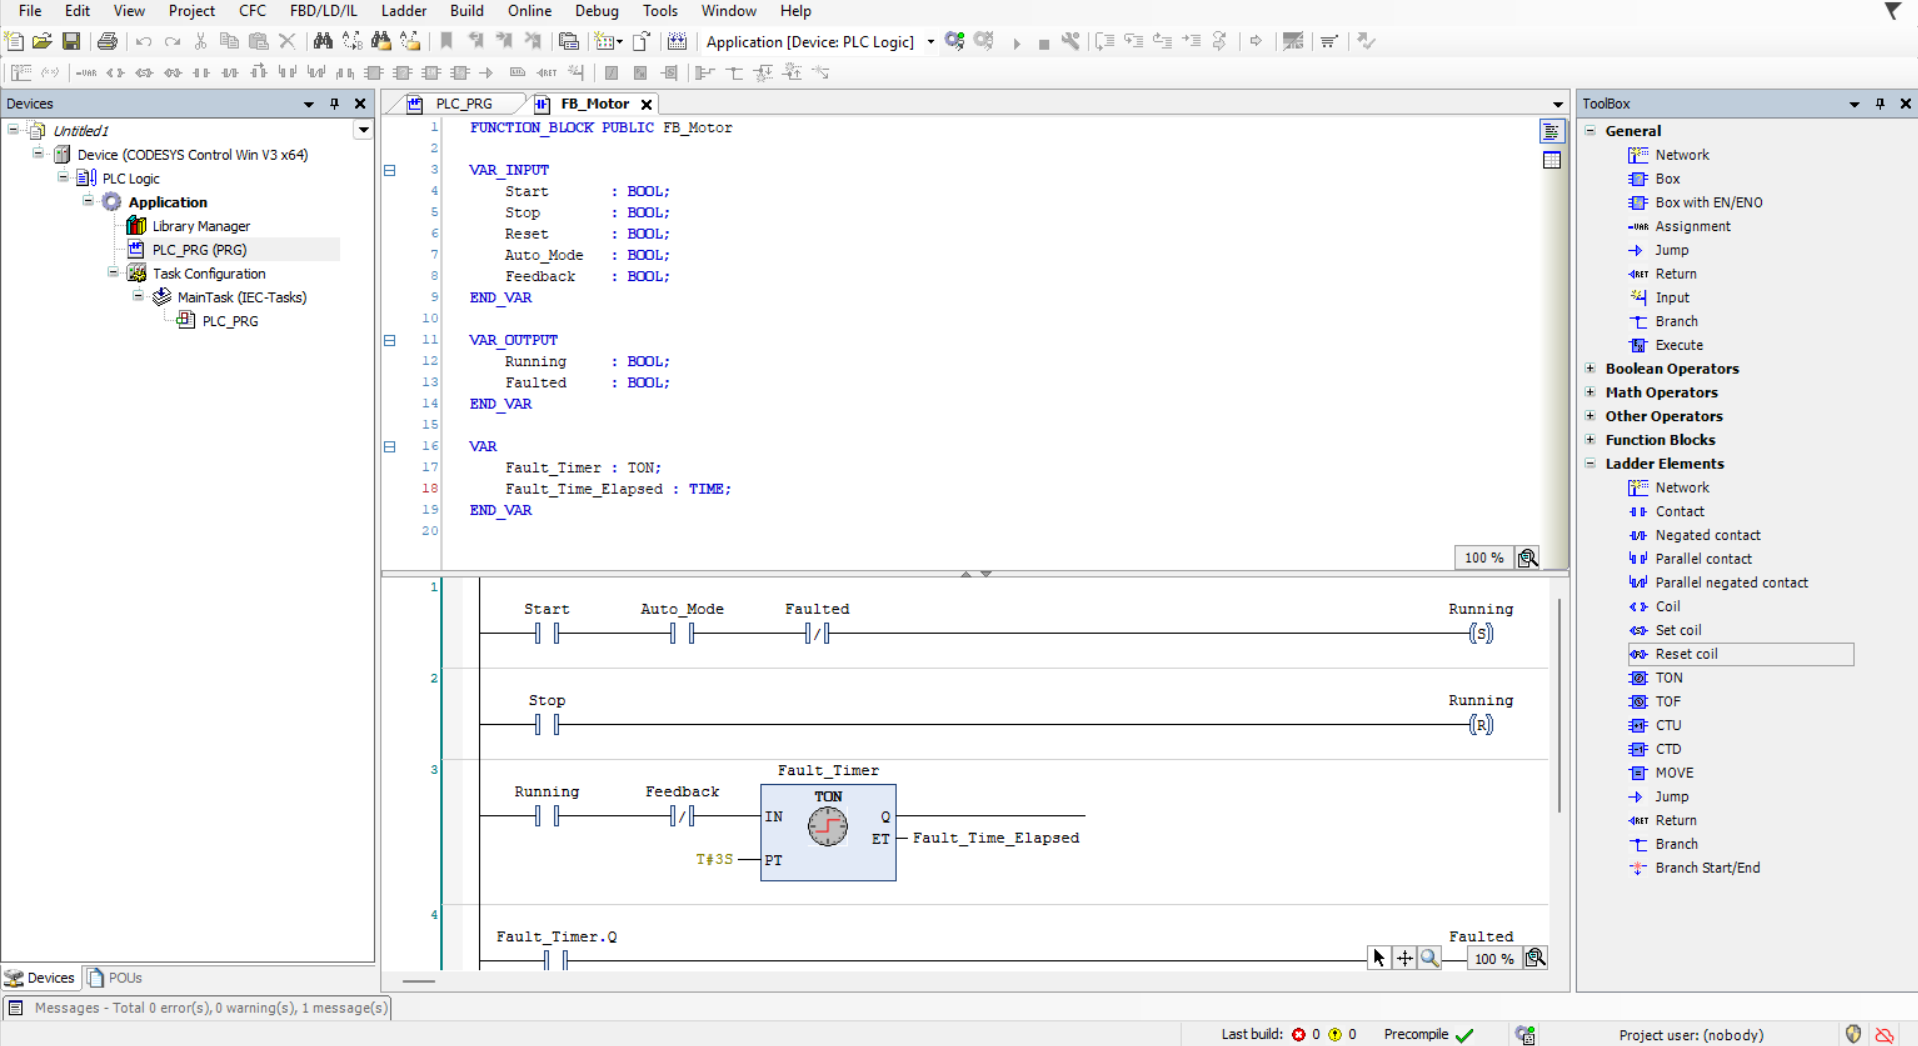Image resolution: width=1918 pixels, height=1046 pixels.
Task: Select Library Manager in device tree
Action: tap(200, 226)
